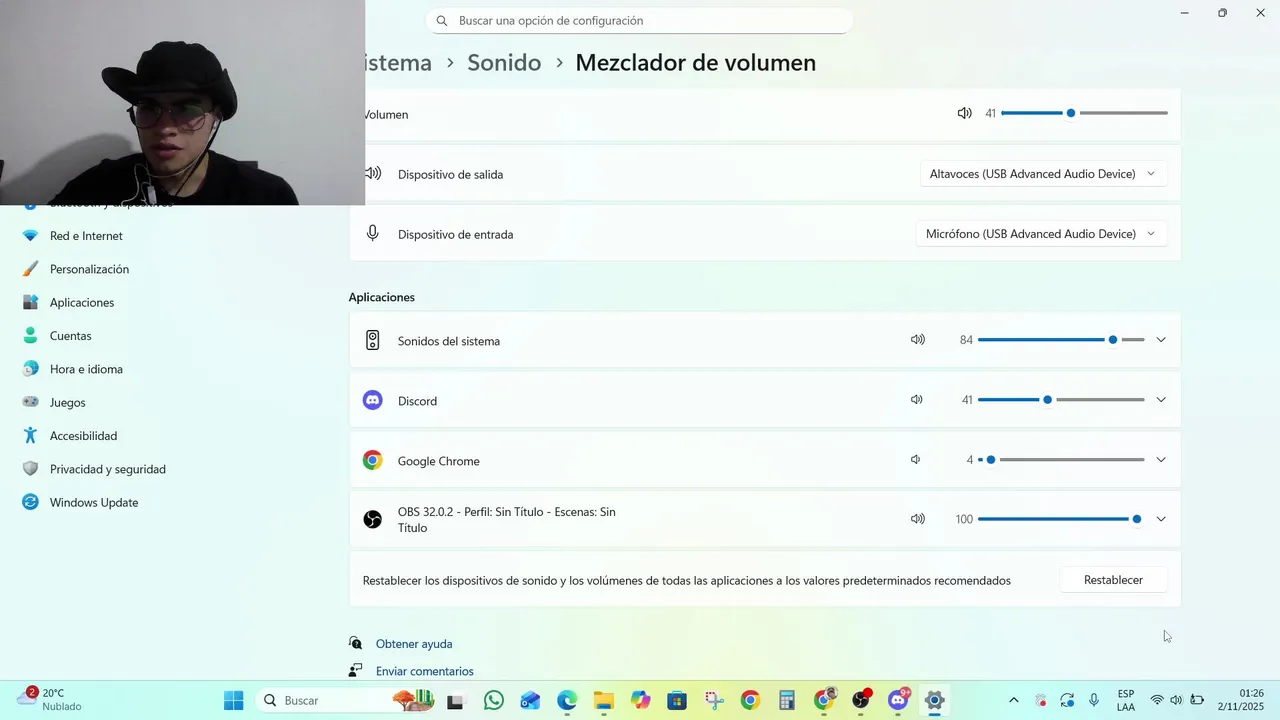
Task: Click the settings search field
Action: [x=639, y=20]
